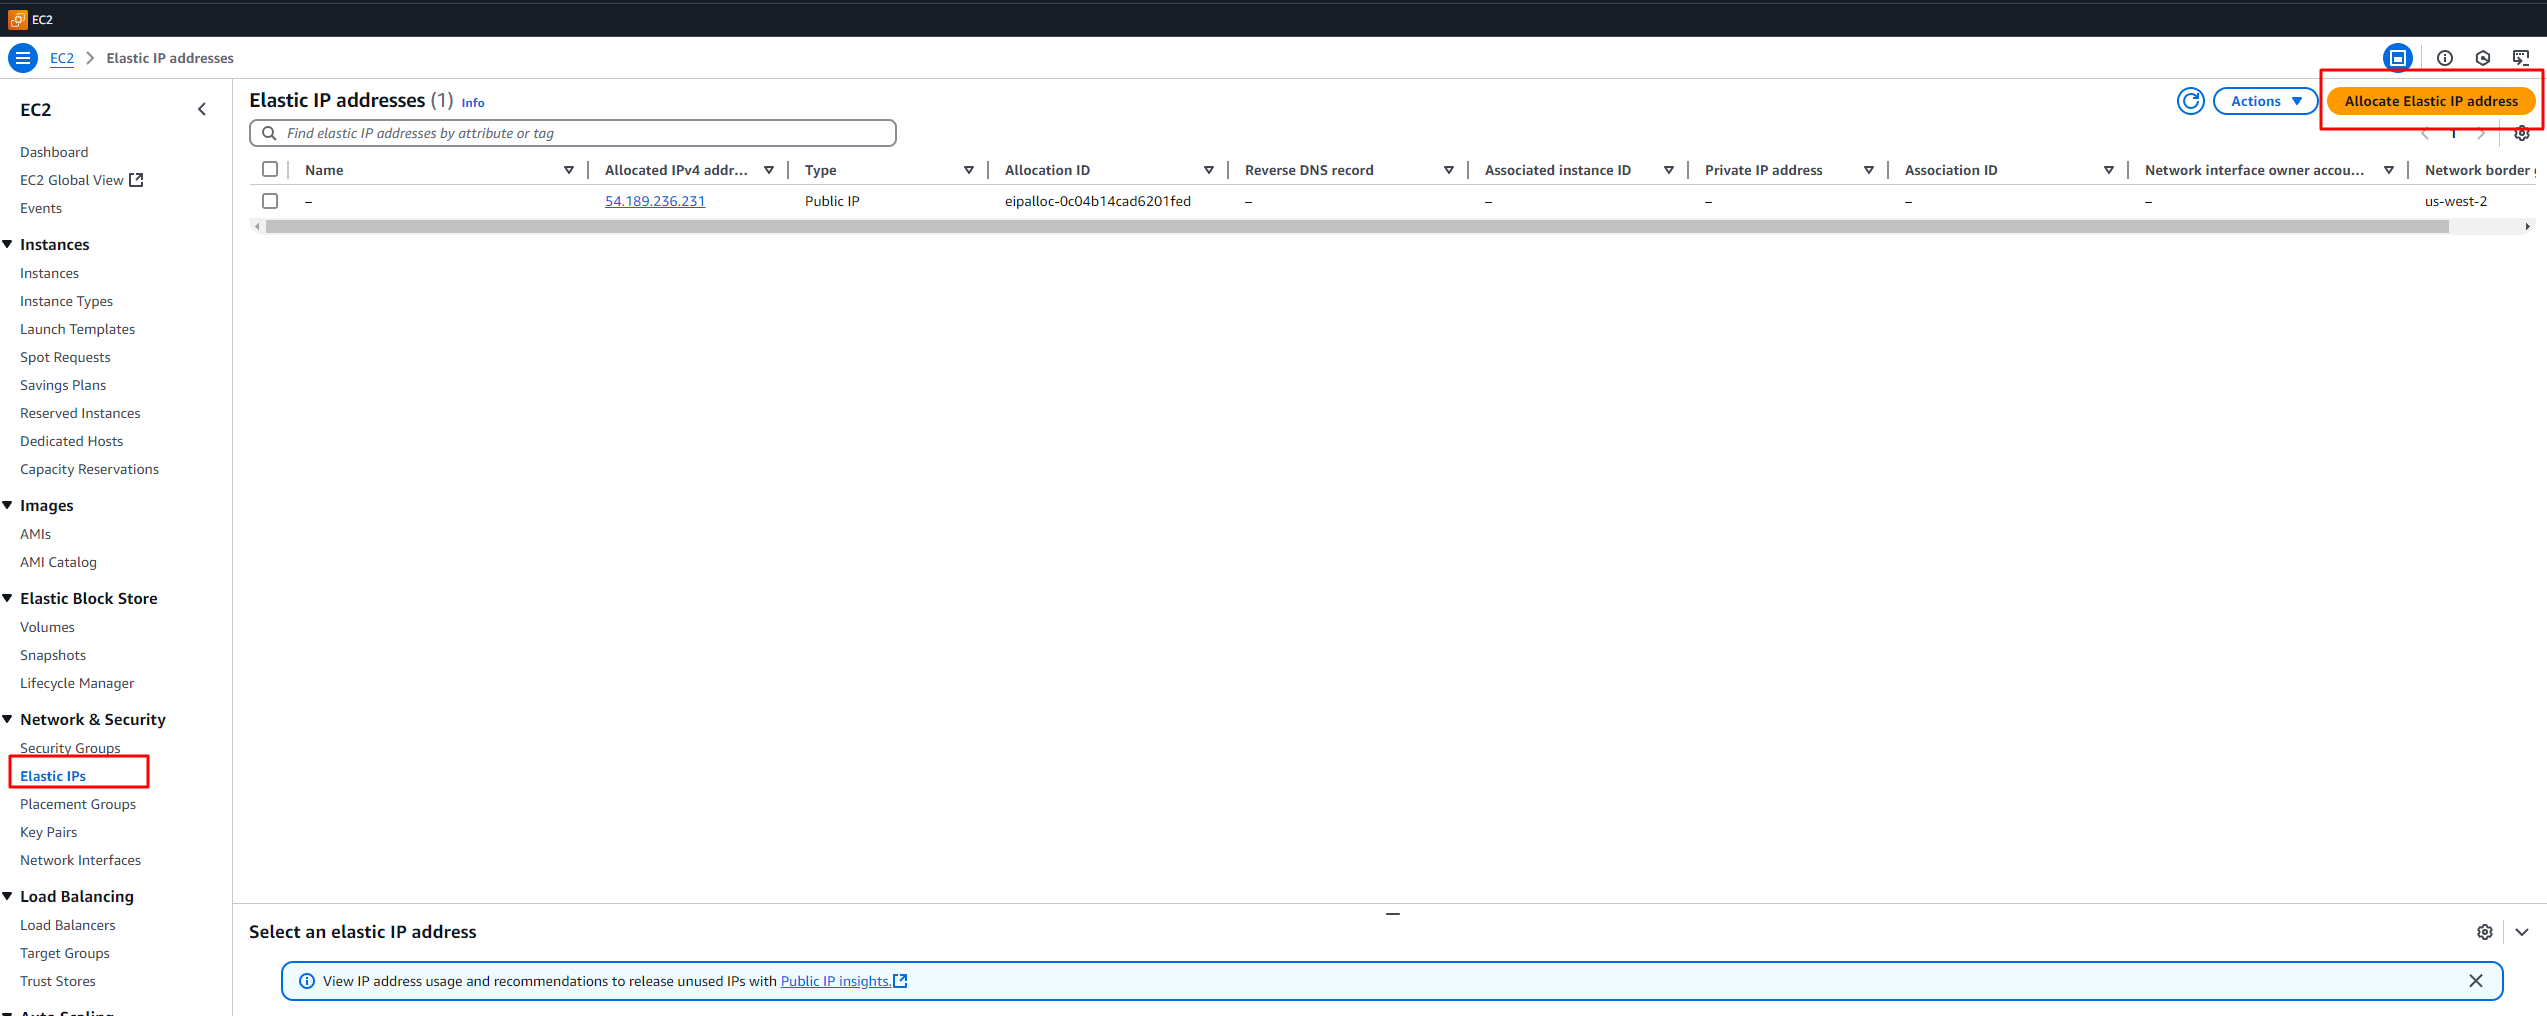Screen dimensions: 2547x1016
Task: Open the 54.189.236.231 IP address link
Action: 655,201
